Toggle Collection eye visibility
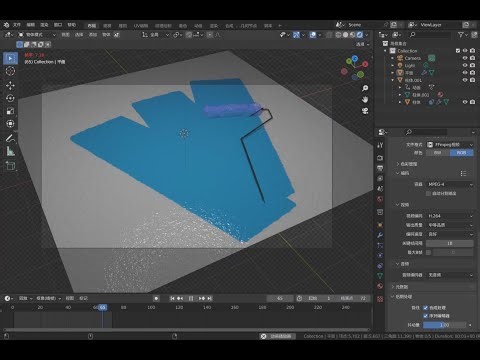480x360 pixels. tap(465, 51)
